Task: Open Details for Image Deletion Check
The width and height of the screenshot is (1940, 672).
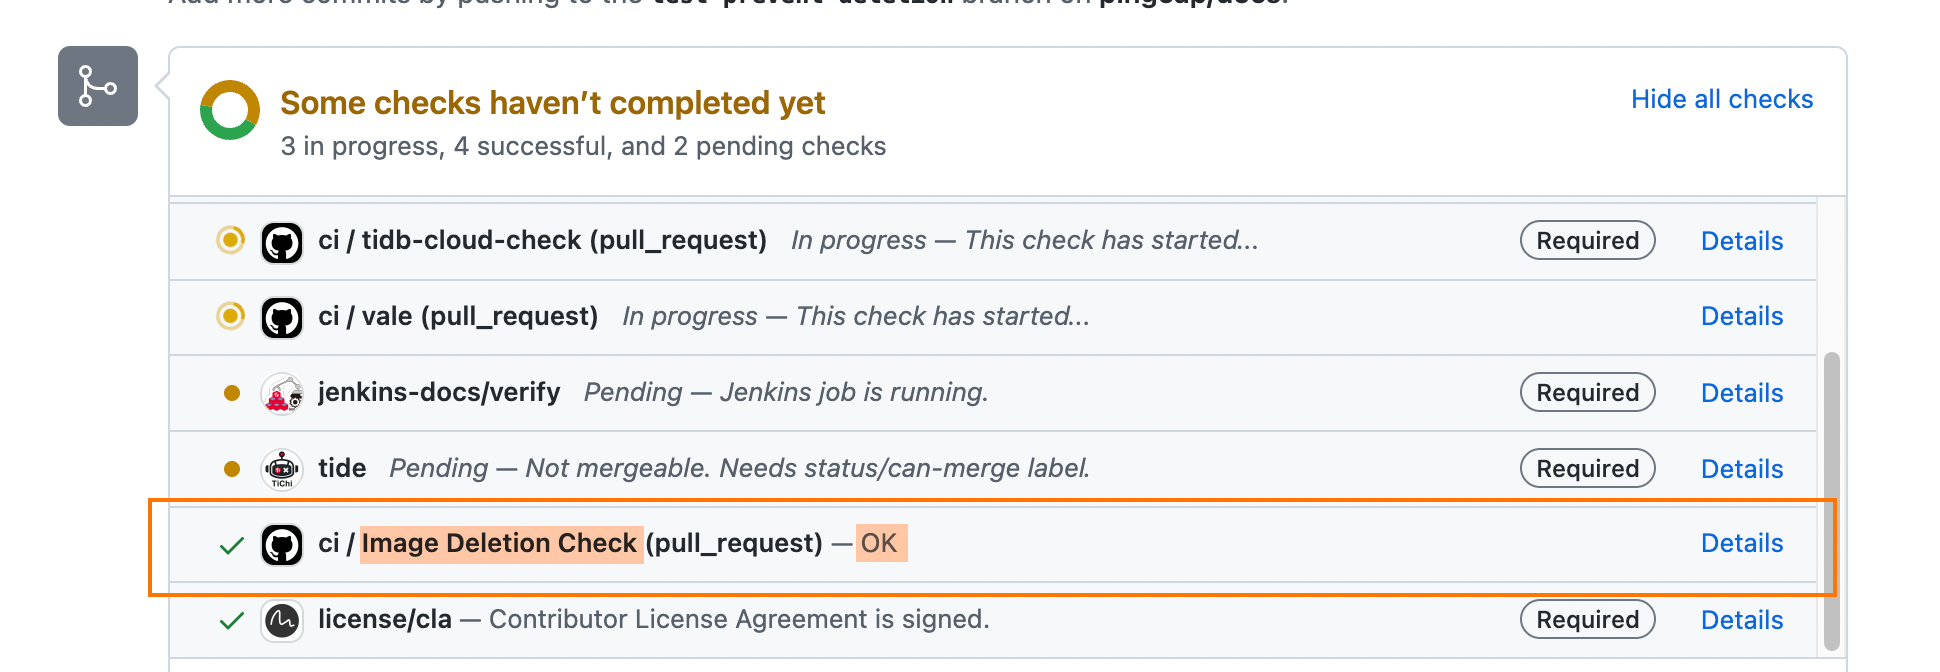Action: (1742, 543)
